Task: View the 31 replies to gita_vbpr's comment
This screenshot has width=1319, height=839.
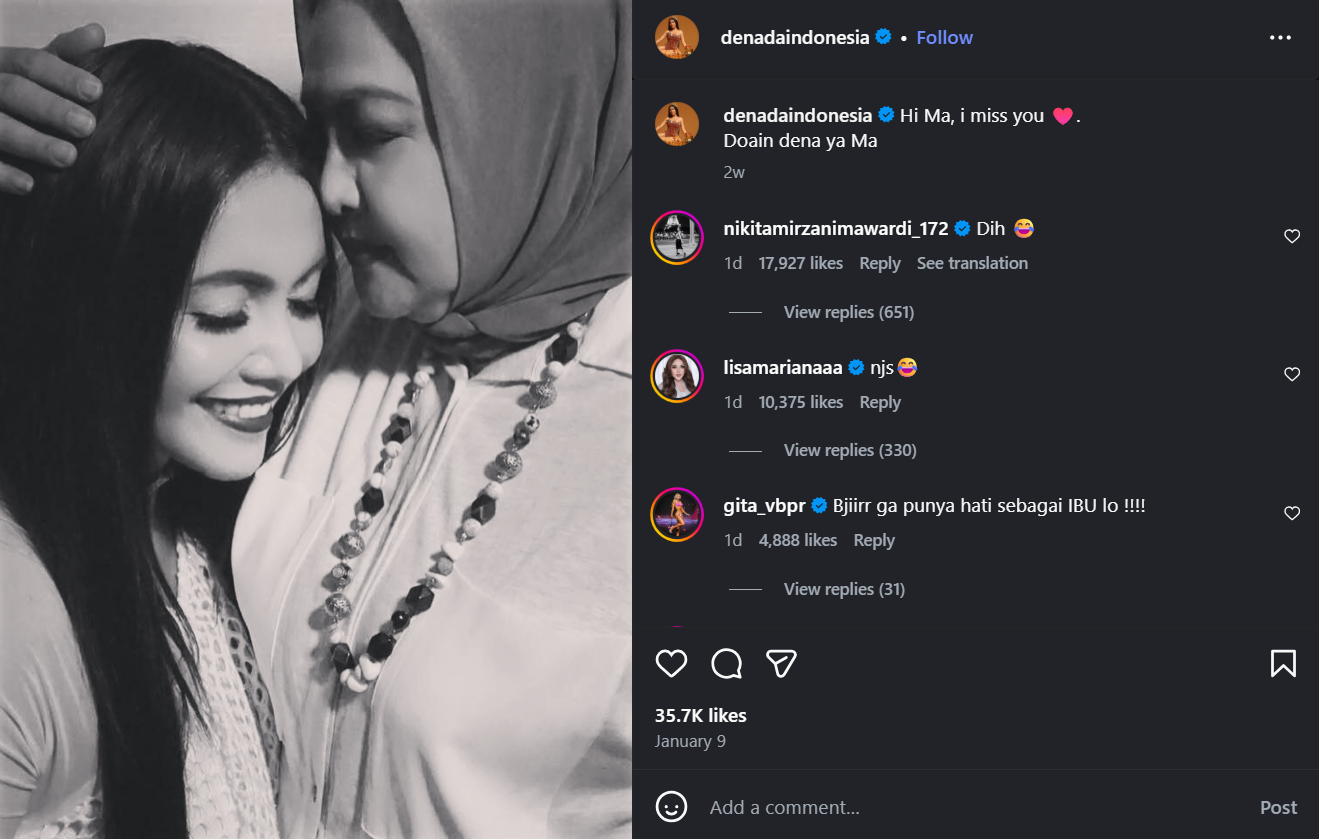Action: [x=843, y=588]
